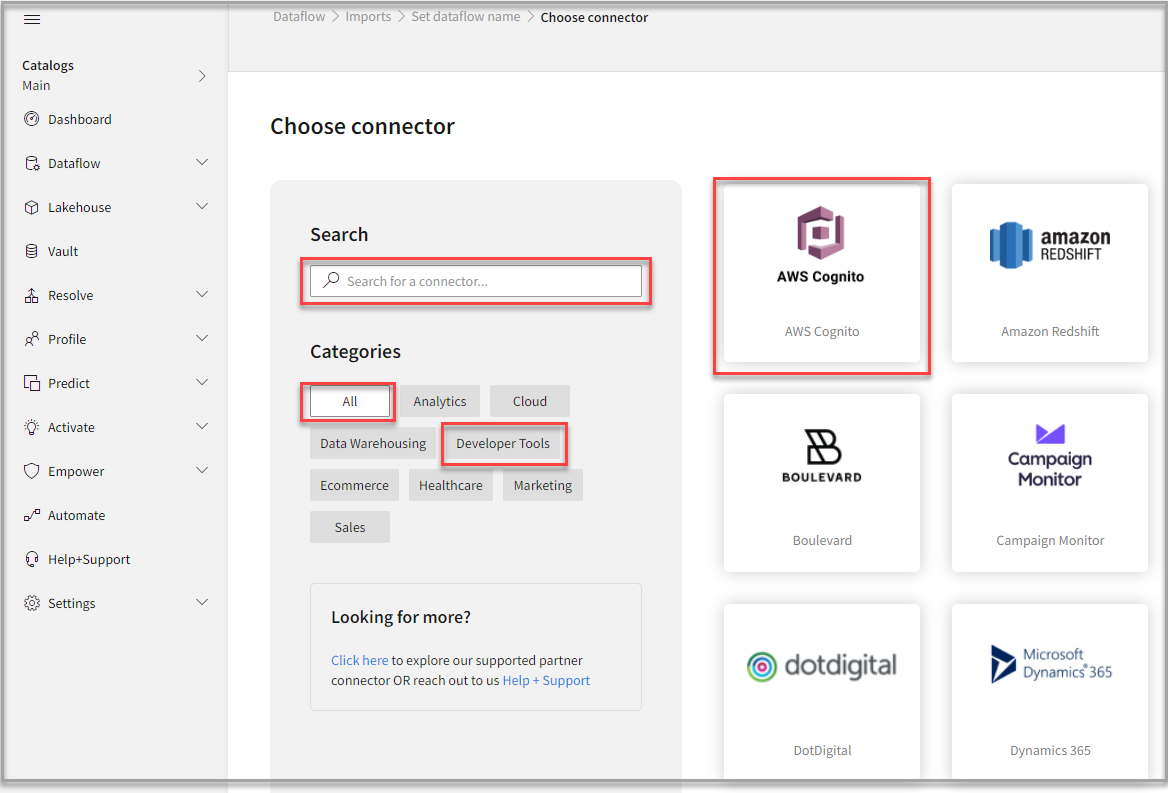Go to Imports via the breadcrumb
Screen dimensions: 1168x793
point(368,16)
